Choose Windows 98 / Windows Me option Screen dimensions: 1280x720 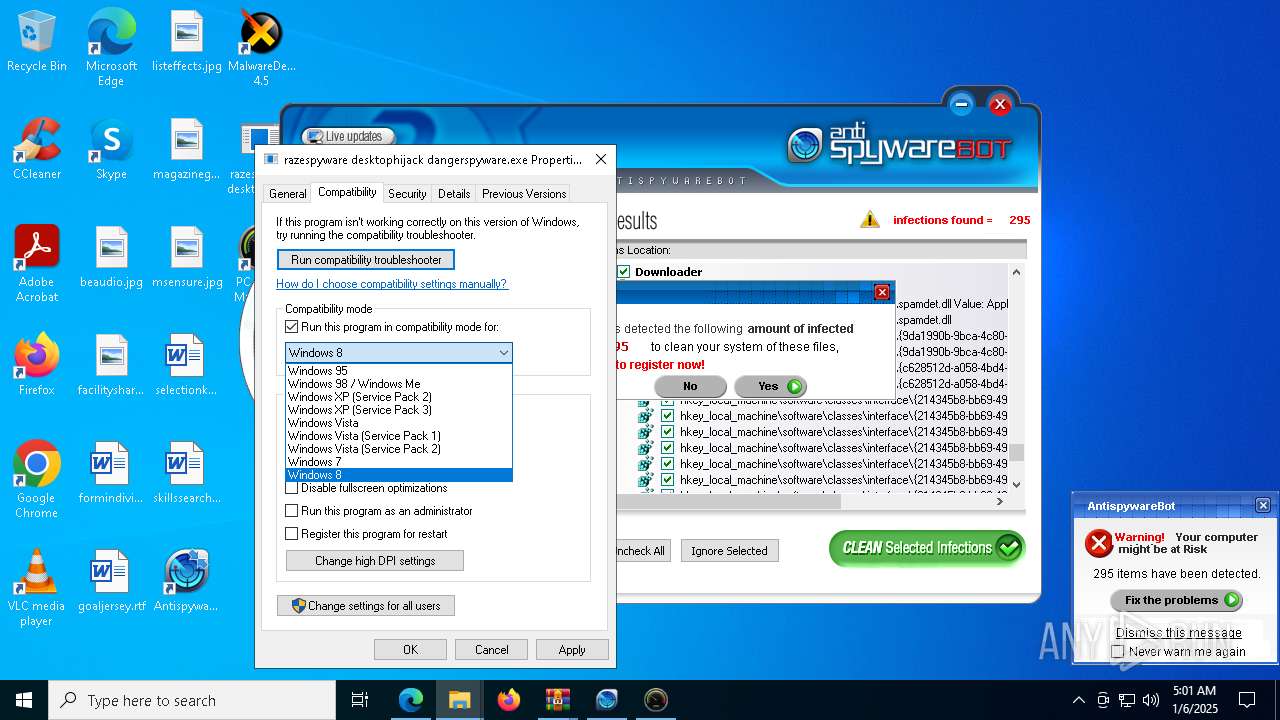[399, 384]
